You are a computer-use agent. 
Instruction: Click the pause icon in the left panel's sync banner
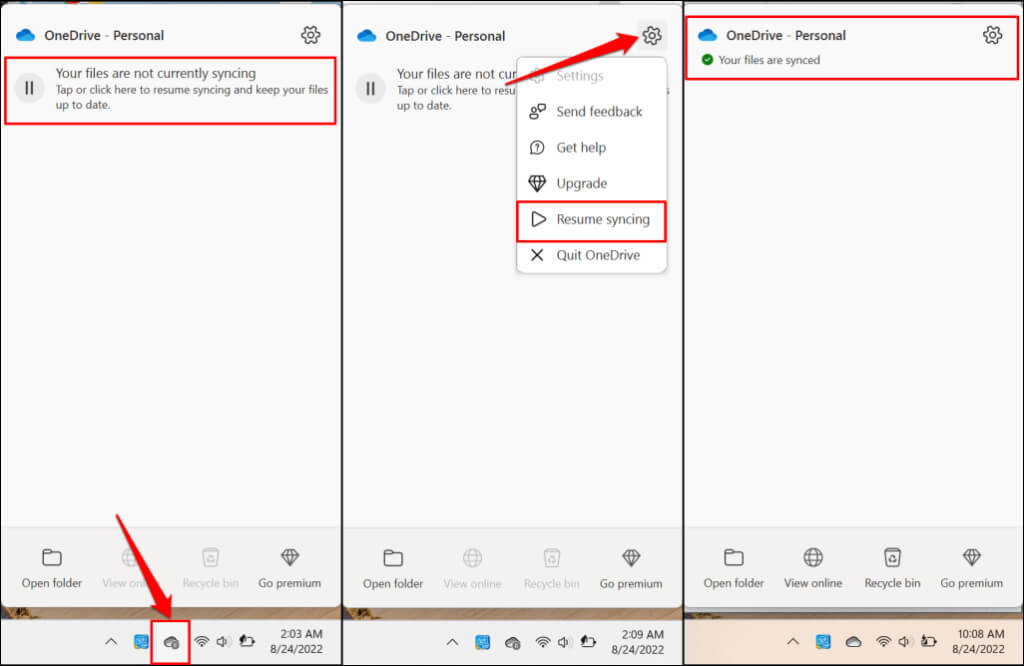click(29, 87)
